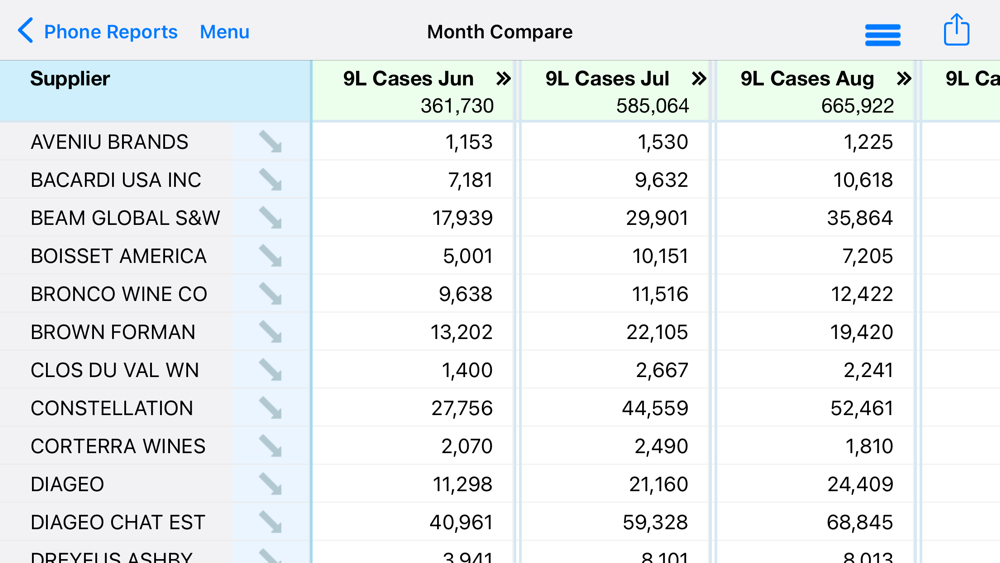Click the 9L Cases Jun column header
Screen dimensions: 1000x563
coord(408,78)
